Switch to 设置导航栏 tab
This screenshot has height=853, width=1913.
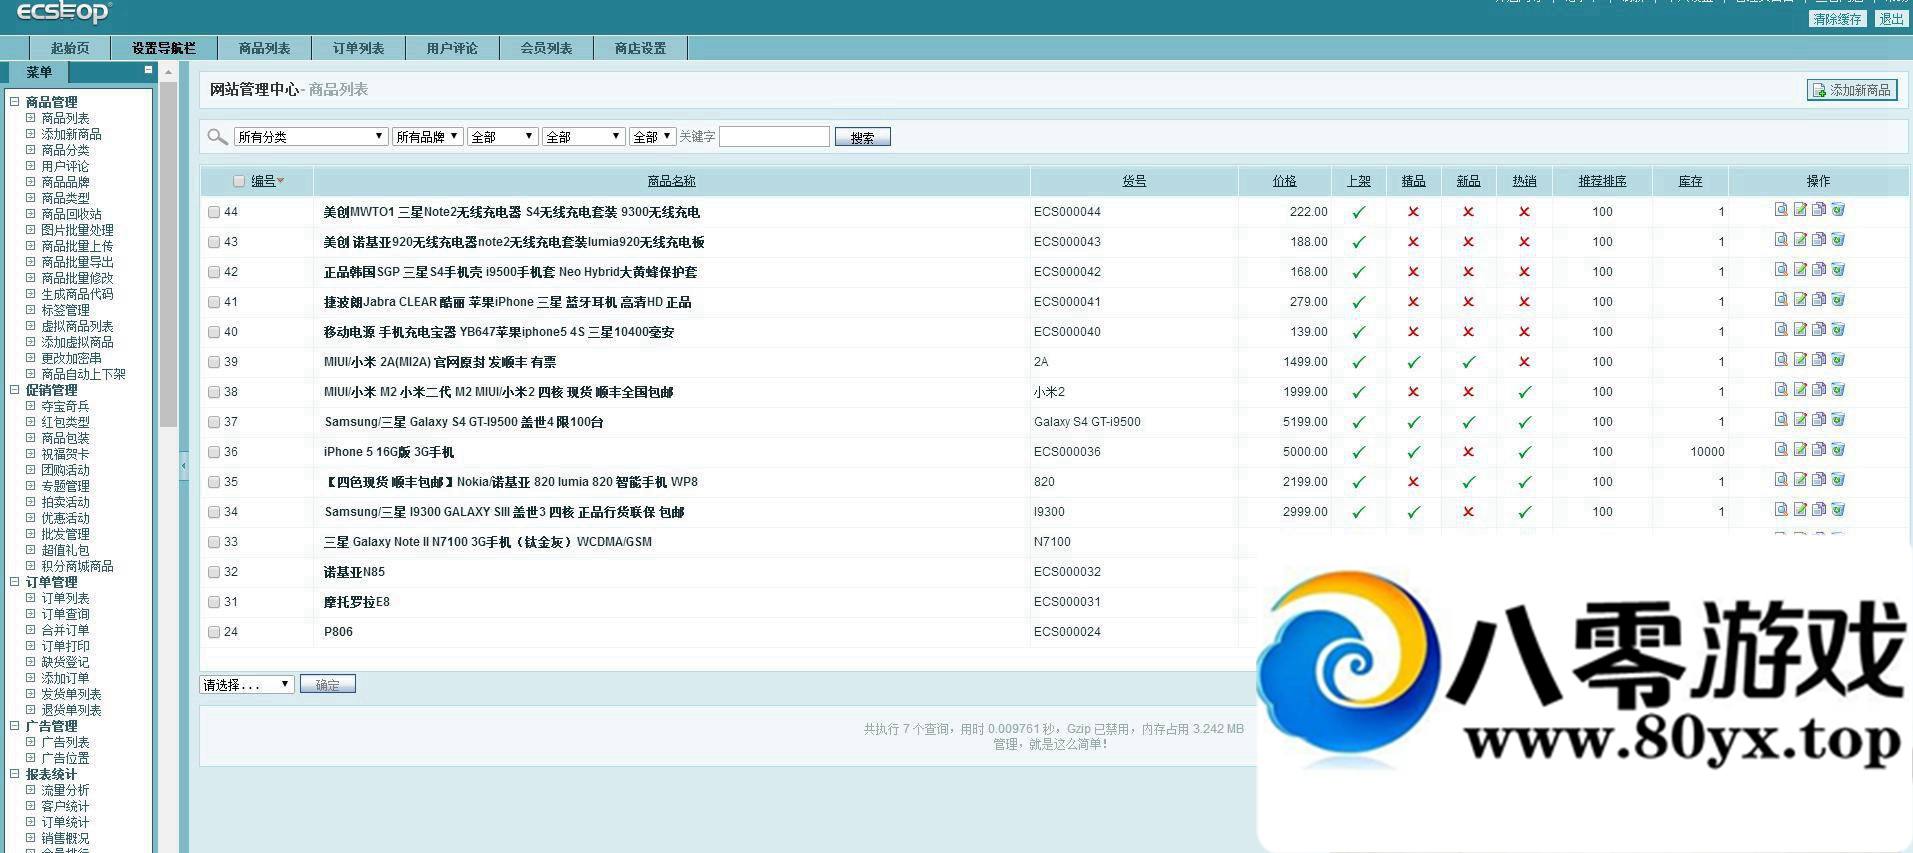click(164, 48)
